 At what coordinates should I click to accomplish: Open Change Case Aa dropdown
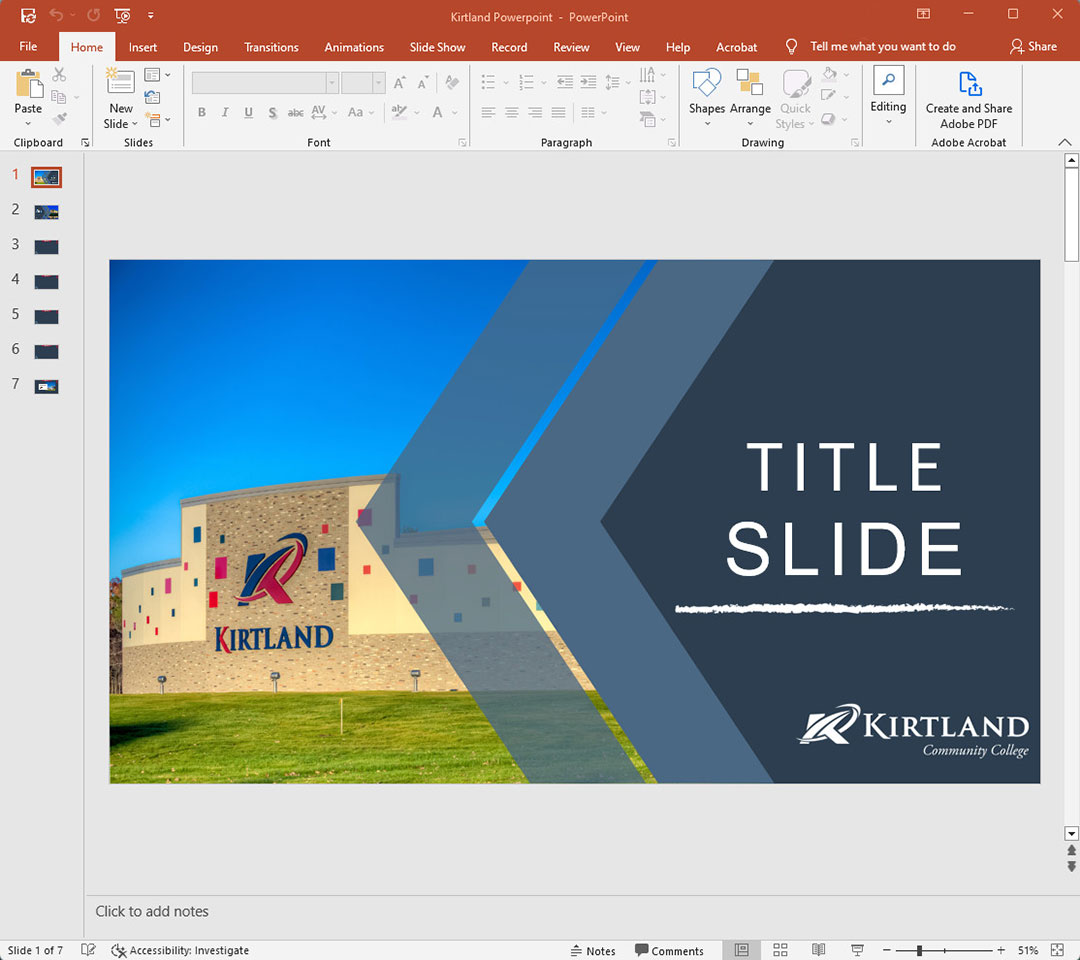[x=361, y=112]
